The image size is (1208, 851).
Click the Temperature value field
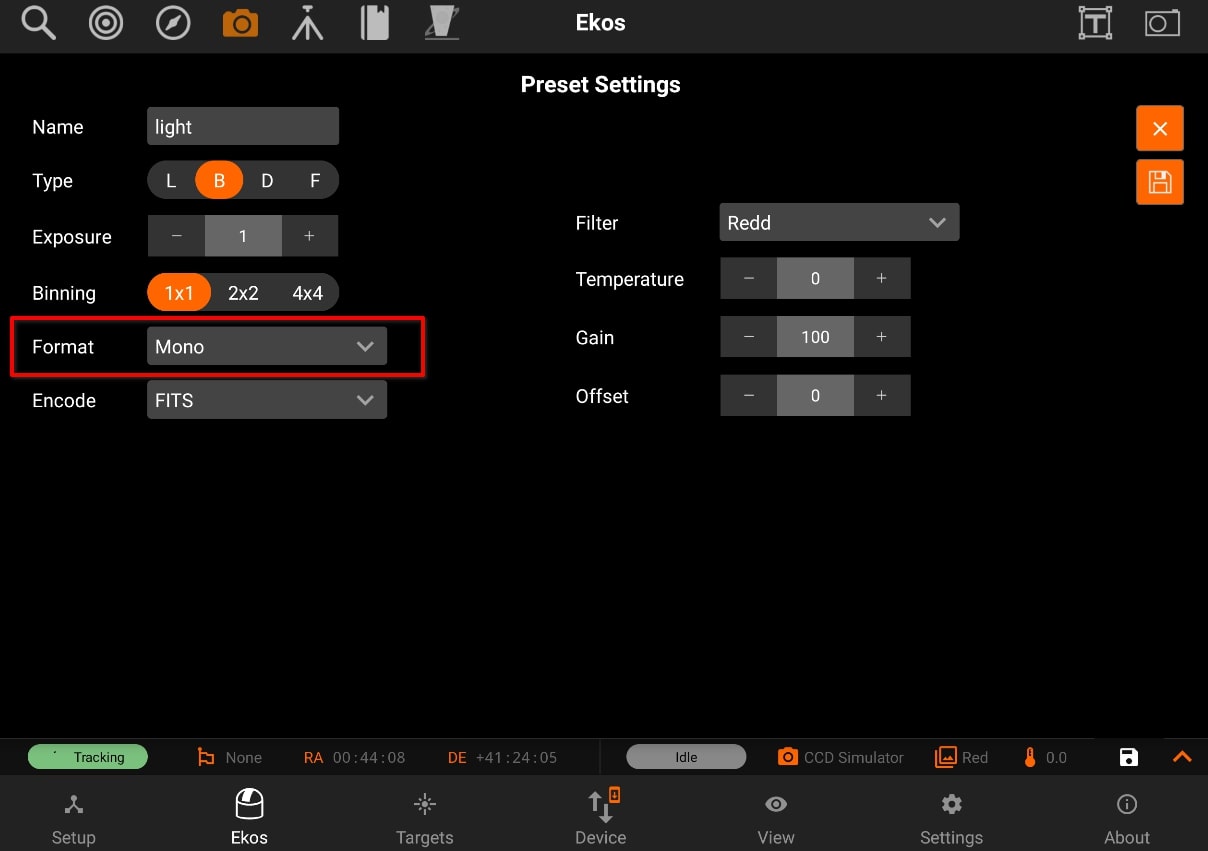point(815,279)
